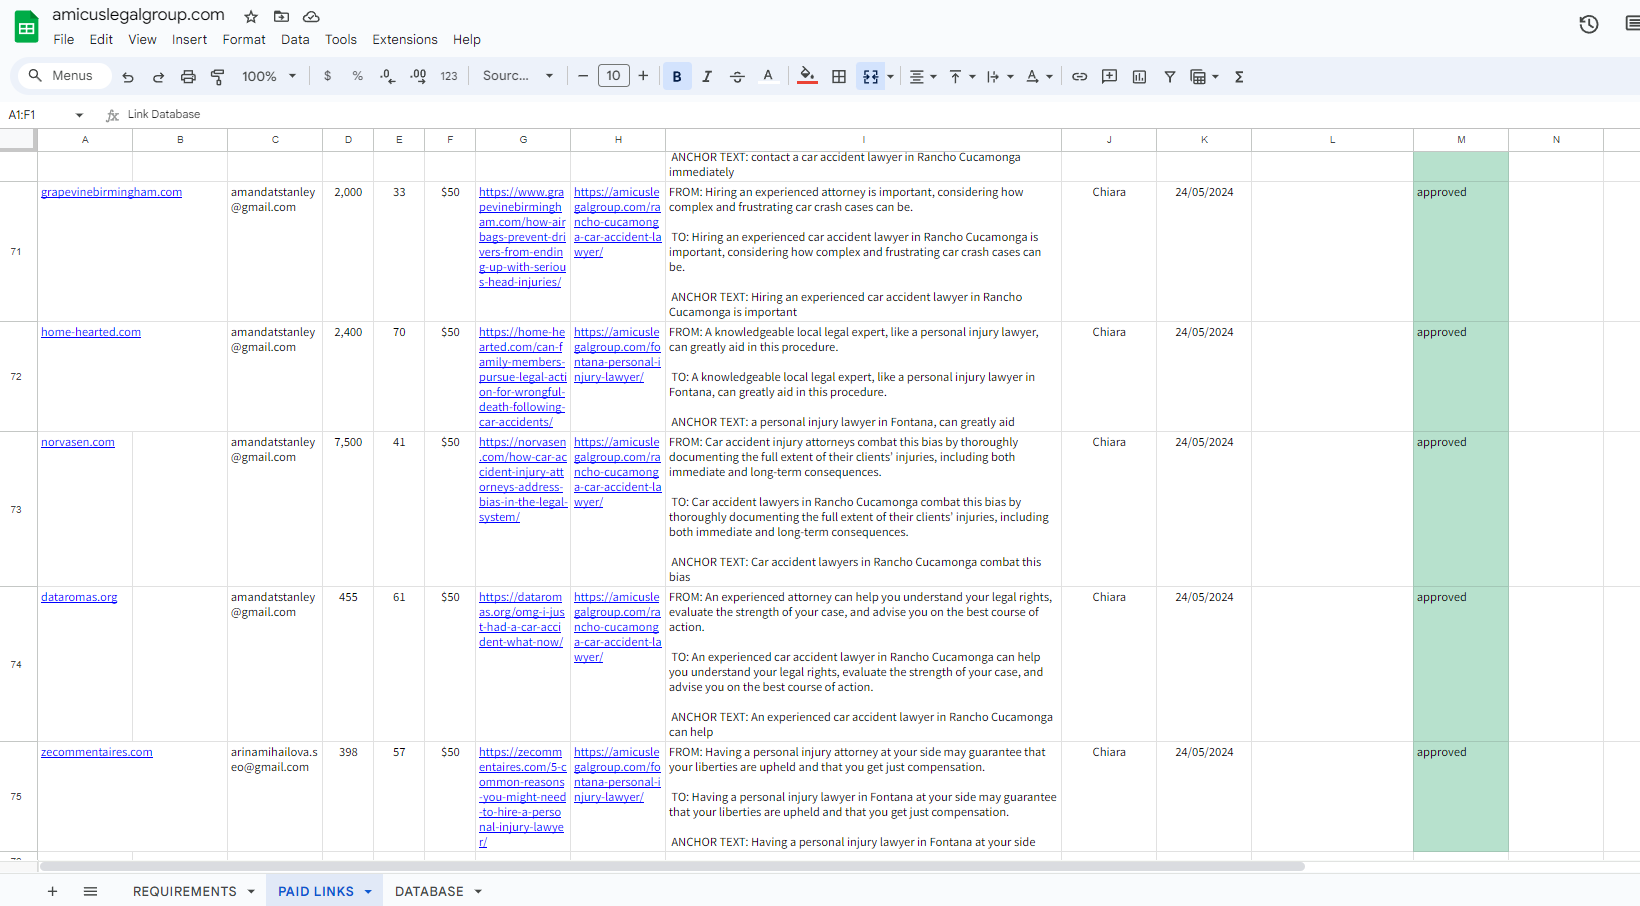Viewport: 1640px width, 906px height.
Task: Redo the last action
Action: 158,77
